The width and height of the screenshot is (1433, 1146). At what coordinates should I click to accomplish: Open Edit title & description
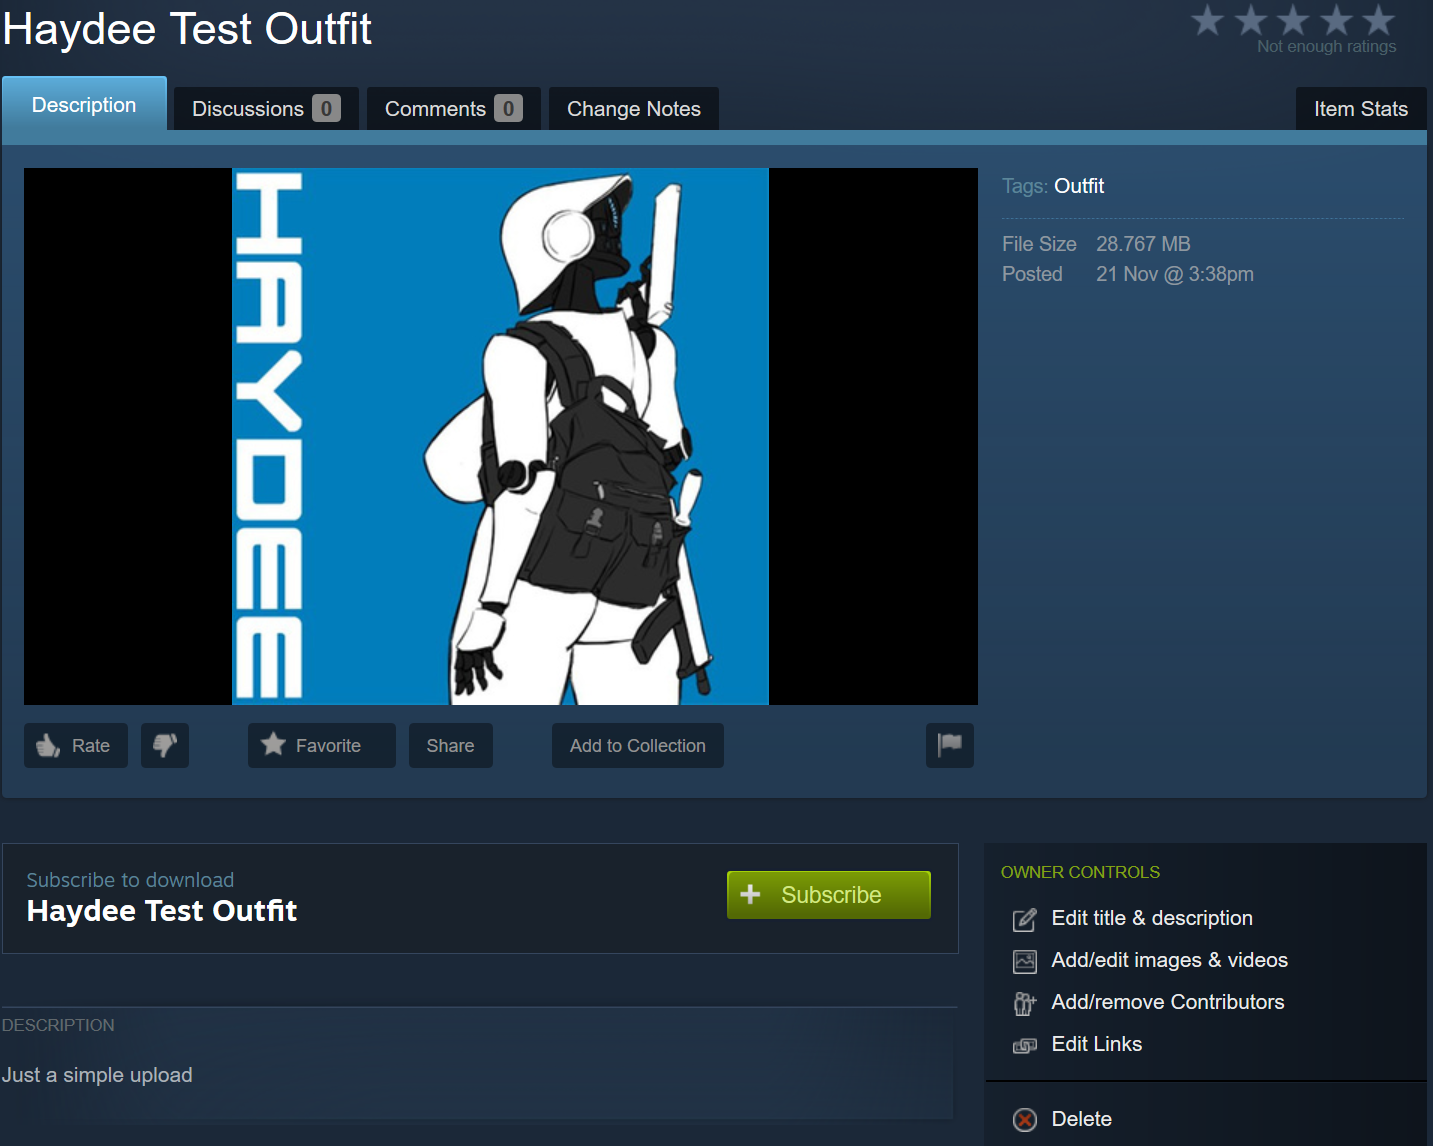[1152, 918]
